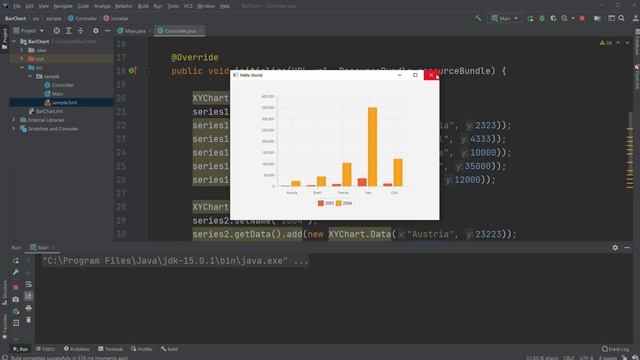The height and width of the screenshot is (360, 640).
Task: Click the locate file target icon
Action: pos(57,31)
